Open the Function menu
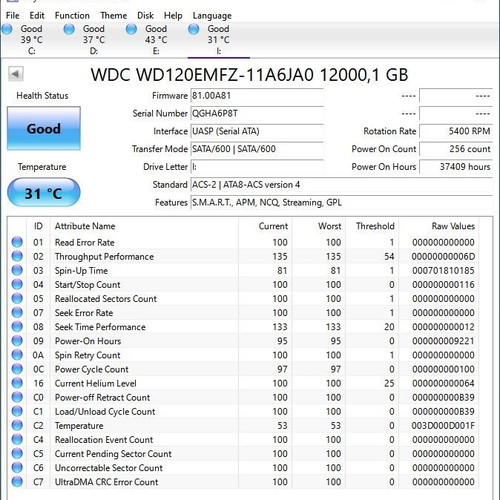500x500 pixels. coord(72,16)
